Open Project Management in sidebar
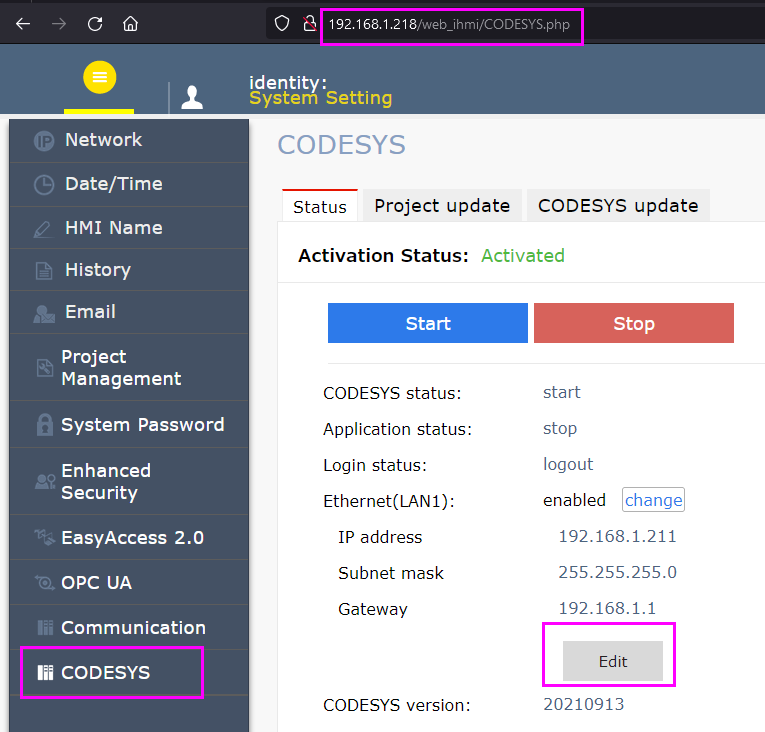Image resolution: width=765 pixels, height=732 pixels. pyautogui.click(x=129, y=367)
